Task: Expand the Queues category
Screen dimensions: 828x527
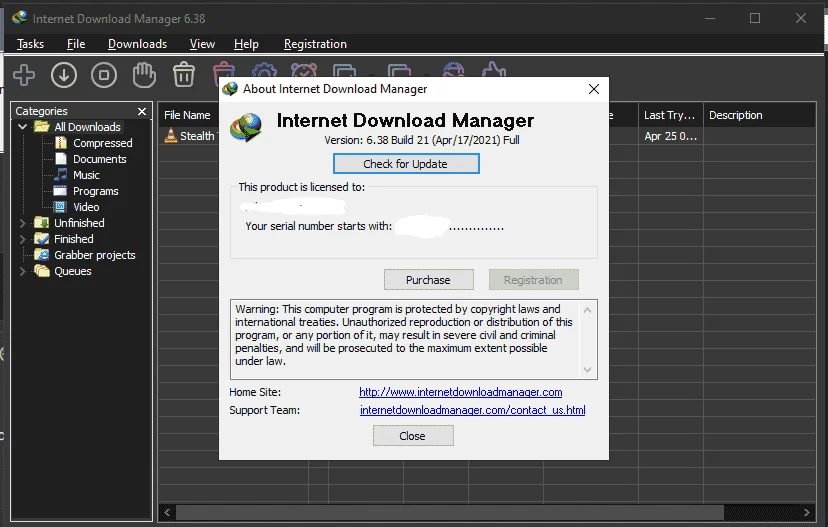Action: (x=22, y=271)
